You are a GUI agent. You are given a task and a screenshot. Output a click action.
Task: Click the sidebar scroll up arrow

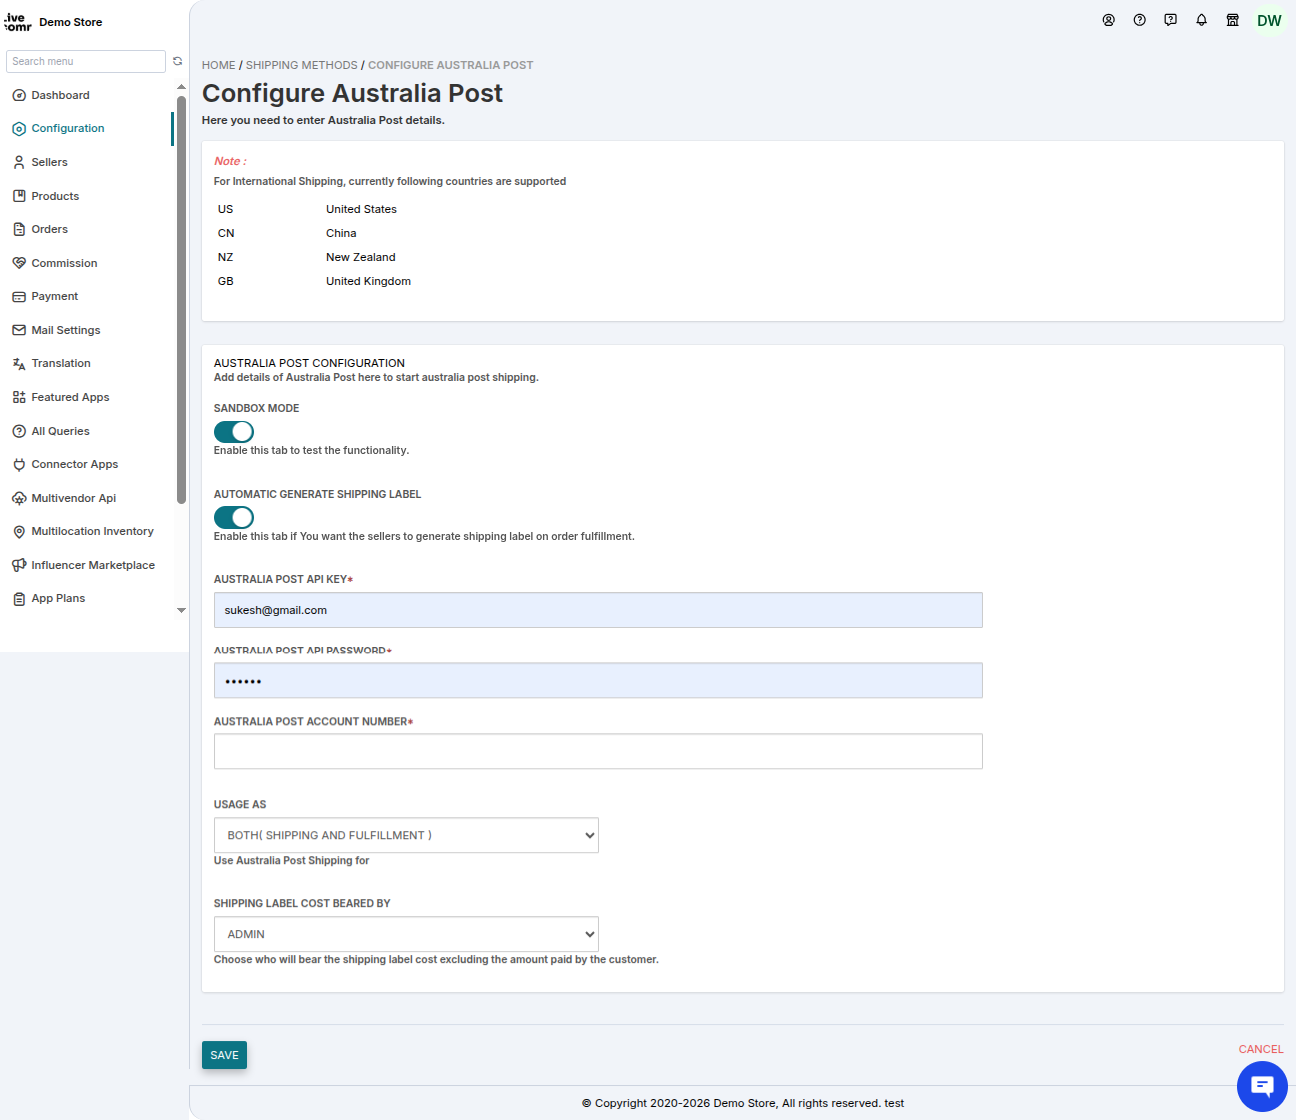coord(181,87)
